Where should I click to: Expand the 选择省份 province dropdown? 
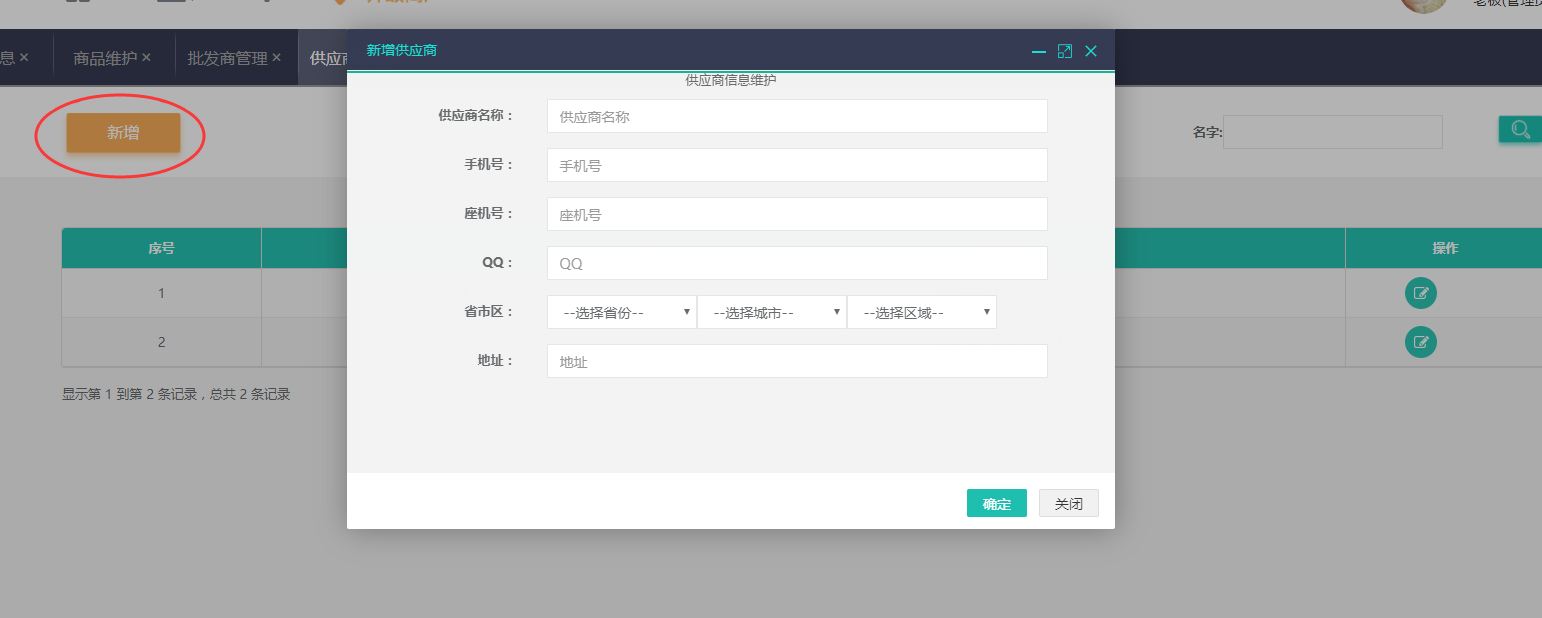tap(621, 312)
